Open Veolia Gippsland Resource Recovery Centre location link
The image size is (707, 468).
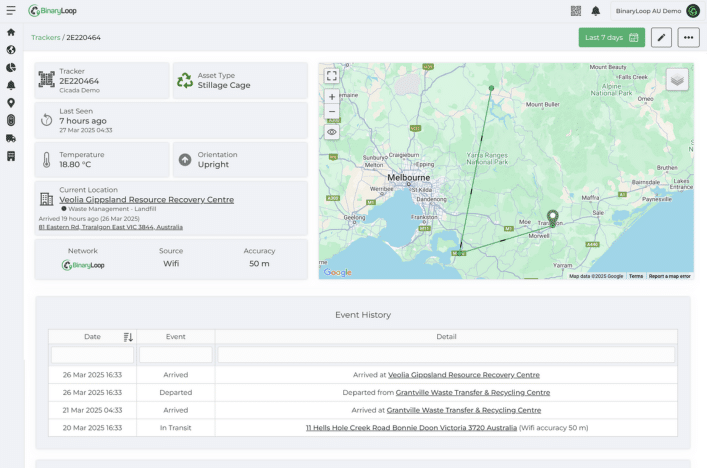pyautogui.click(x=147, y=199)
